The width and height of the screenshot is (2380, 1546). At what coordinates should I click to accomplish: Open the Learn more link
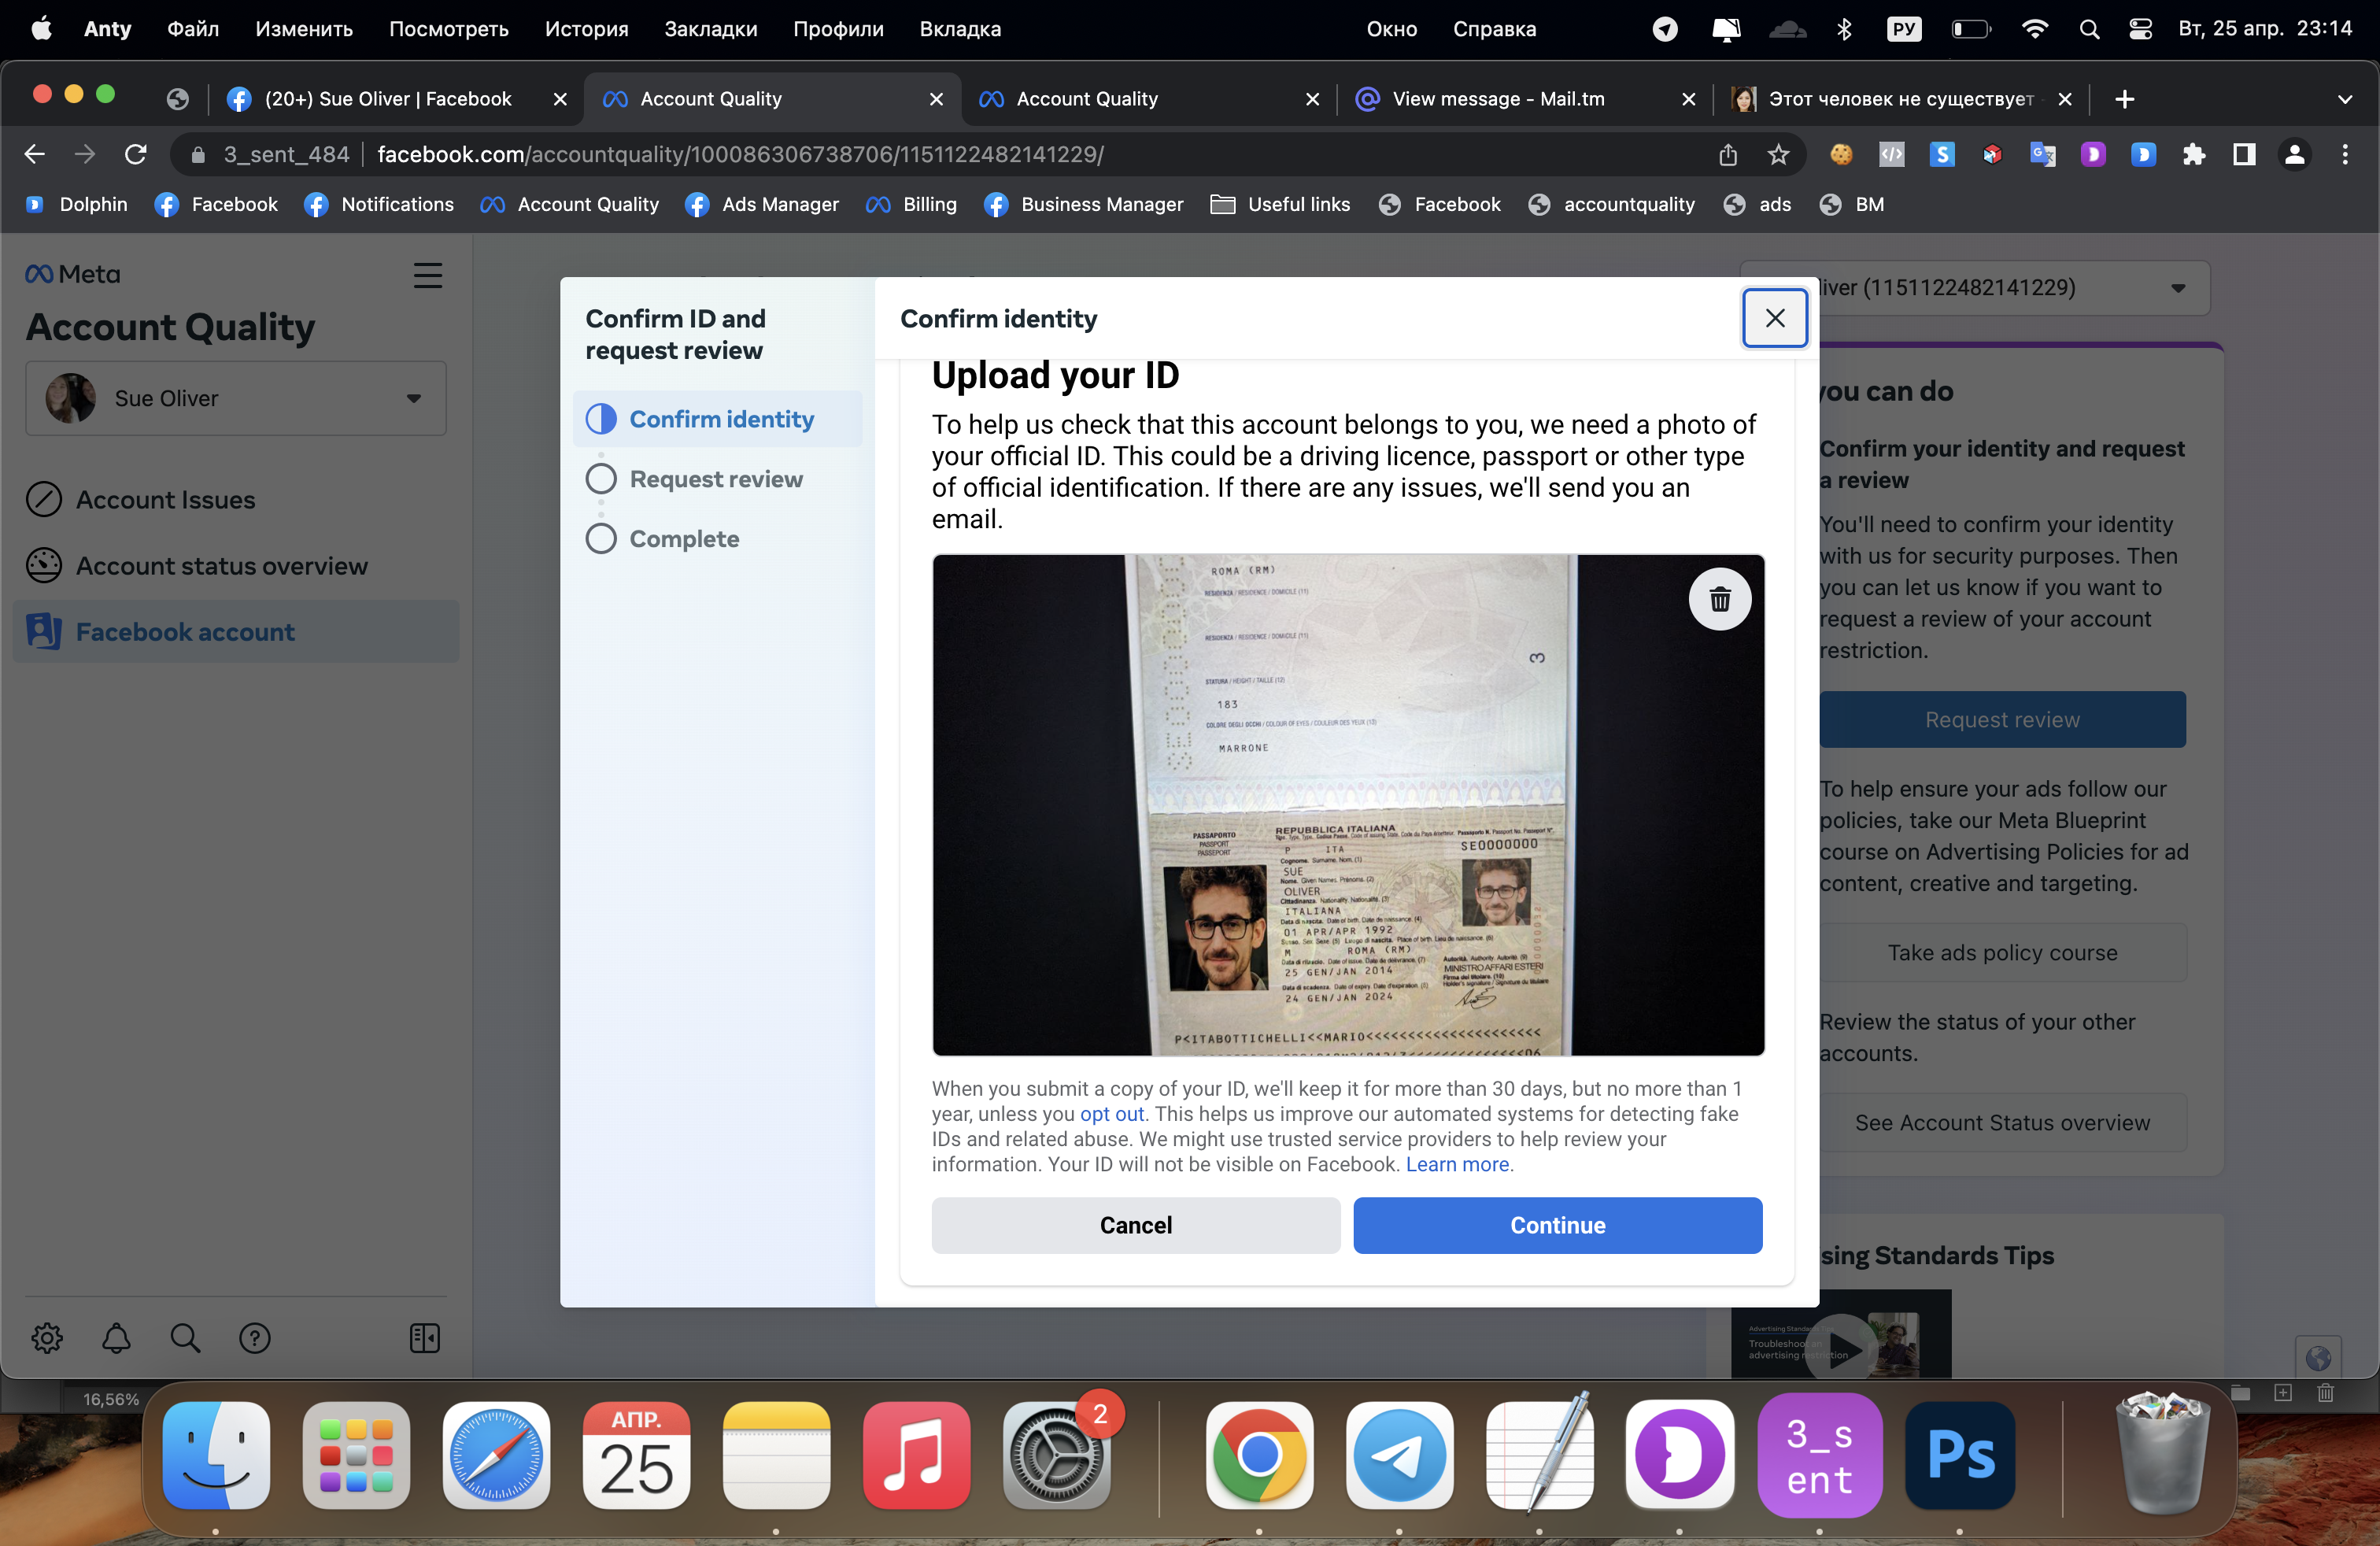[x=1457, y=1164]
